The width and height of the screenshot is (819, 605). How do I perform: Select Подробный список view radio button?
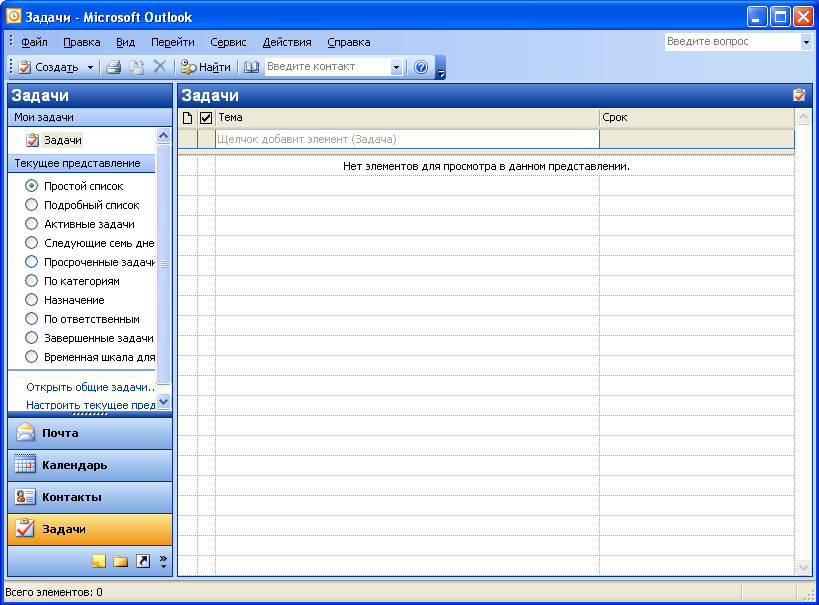coord(31,205)
